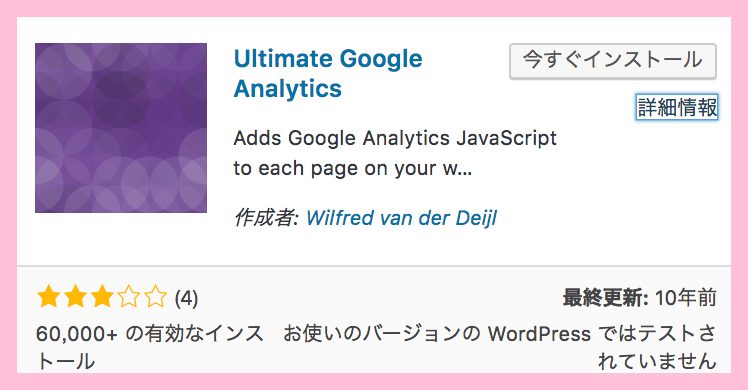Image resolution: width=748 pixels, height=390 pixels.
Task: Click the third filled rating star
Action: [102, 297]
